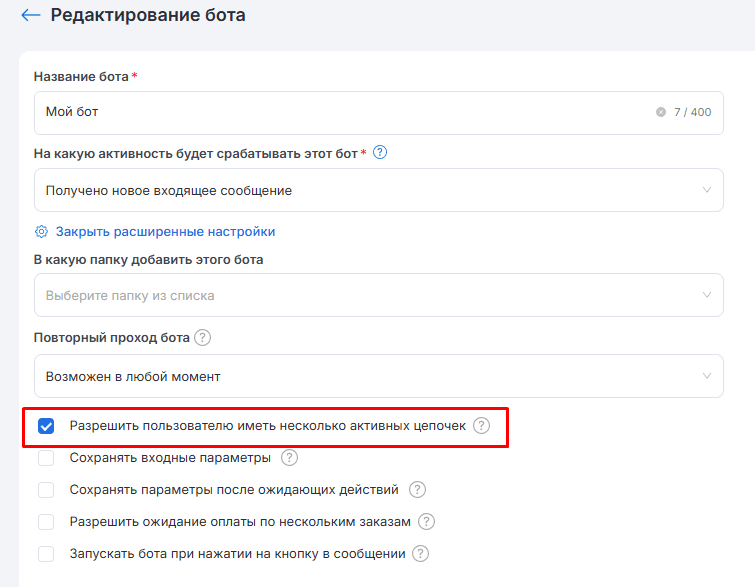Check Запускать бота при нажатии на кнопку
The image size is (755, 587).
[46, 554]
